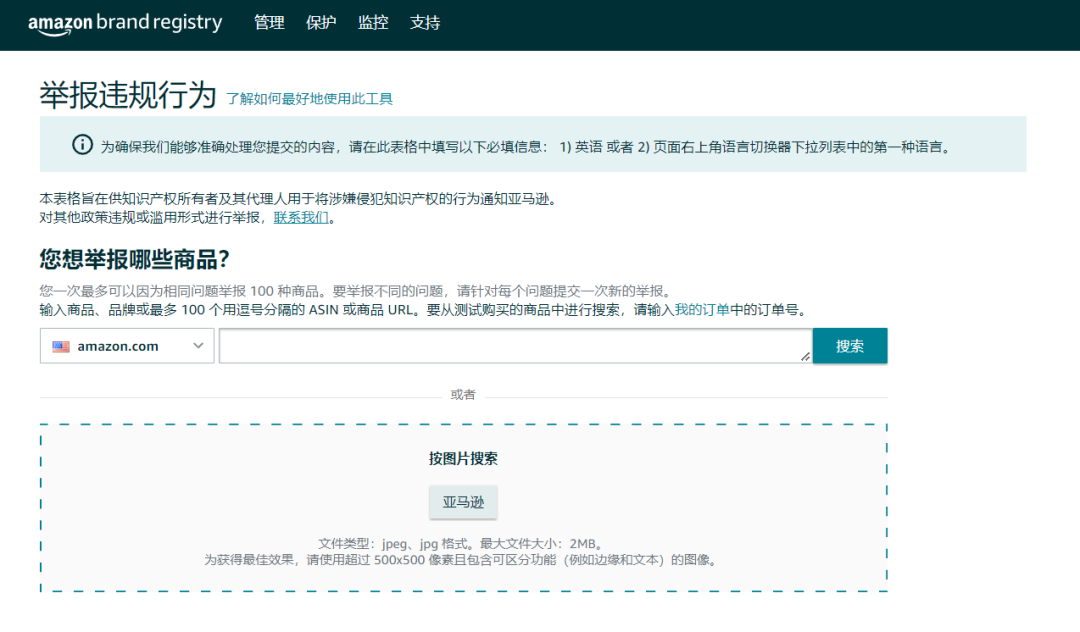The image size is (1080, 632).
Task: Open the 保护 menu in the navigation bar
Action: point(321,22)
